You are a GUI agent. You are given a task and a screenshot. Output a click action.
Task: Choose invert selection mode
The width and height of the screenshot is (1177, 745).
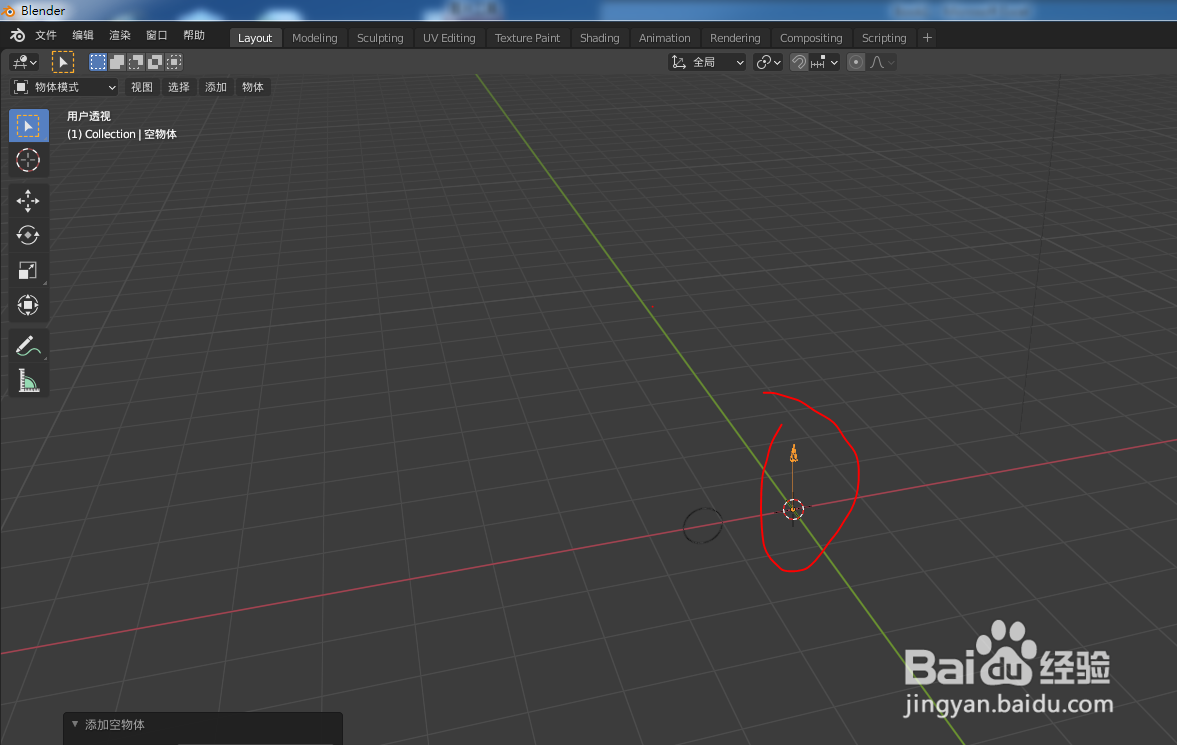point(155,62)
